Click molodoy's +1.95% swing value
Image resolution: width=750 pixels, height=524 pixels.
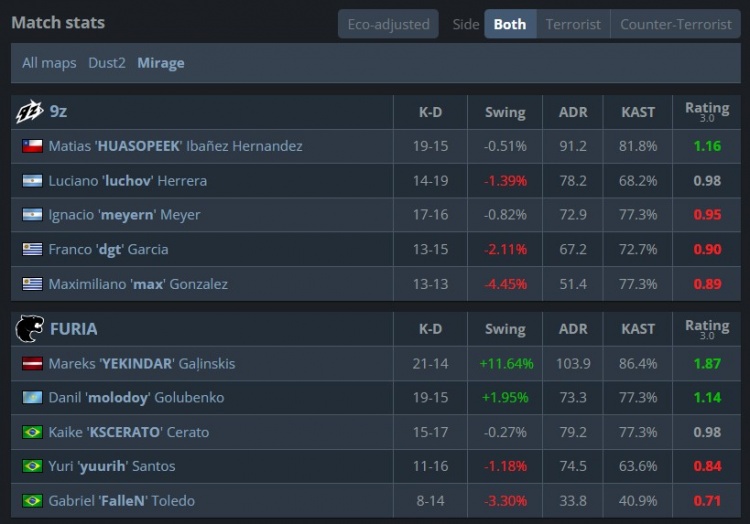click(505, 398)
